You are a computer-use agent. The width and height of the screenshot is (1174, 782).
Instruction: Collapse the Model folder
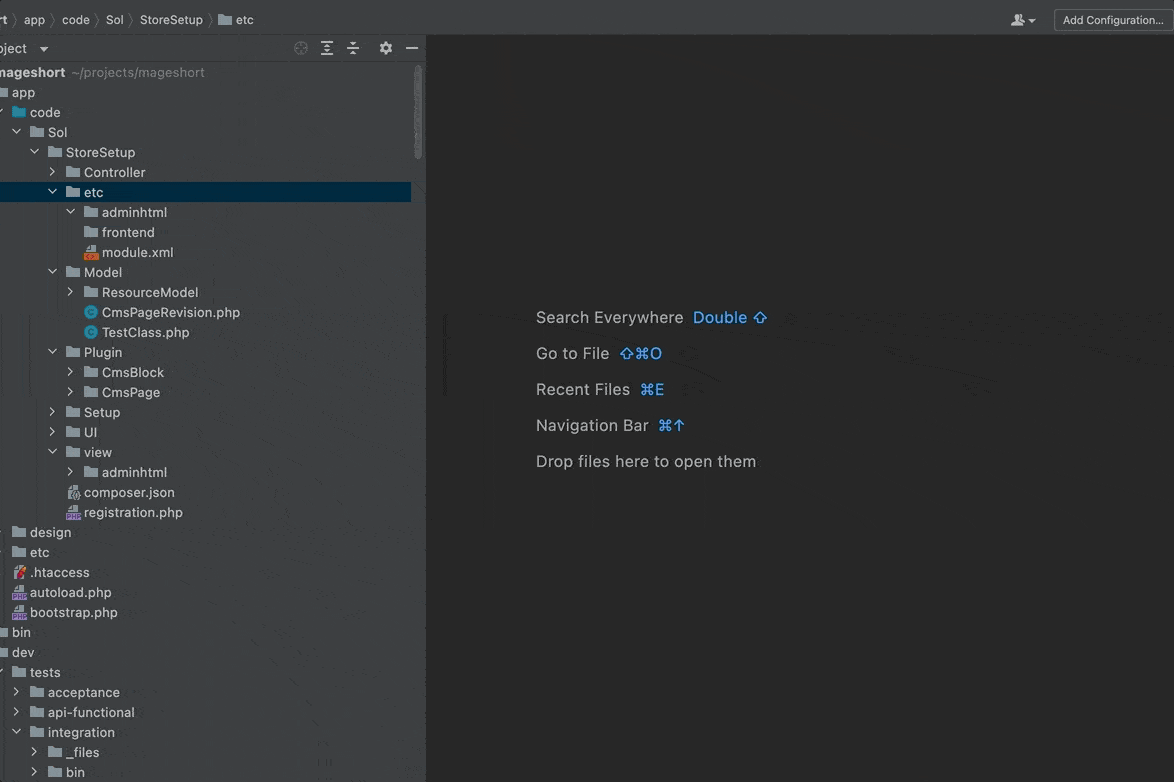(x=53, y=272)
